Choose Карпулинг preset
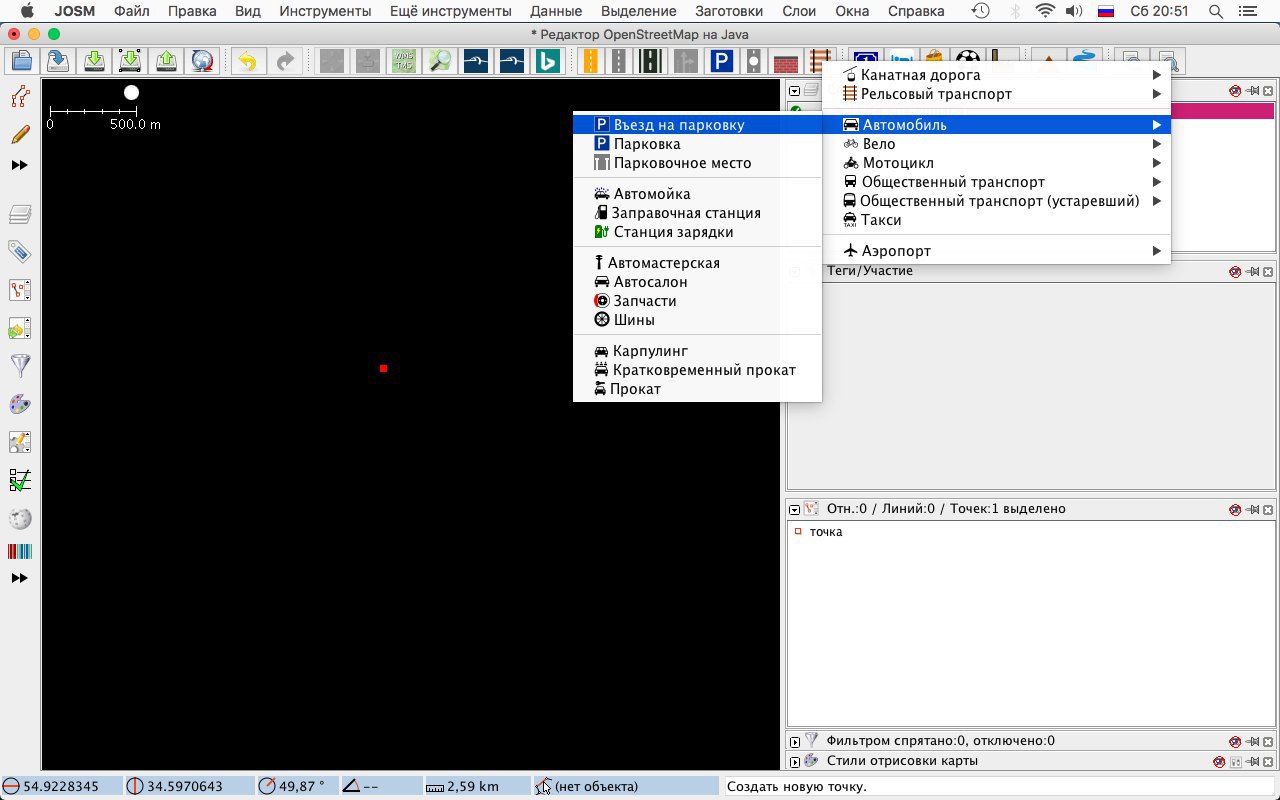This screenshot has width=1280, height=800. [x=697, y=351]
